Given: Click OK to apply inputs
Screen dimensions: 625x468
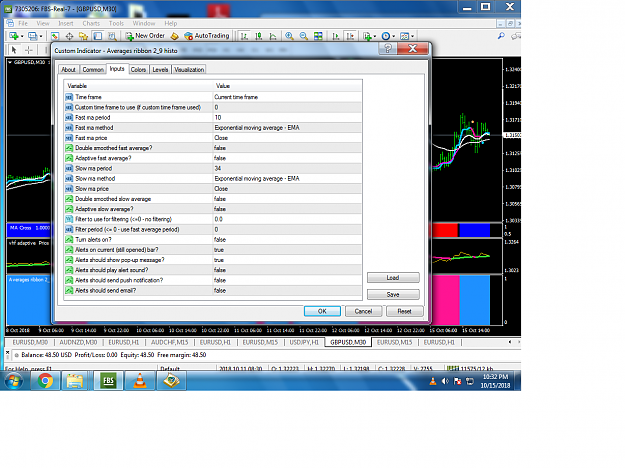Looking at the screenshot, I should click(x=322, y=311).
